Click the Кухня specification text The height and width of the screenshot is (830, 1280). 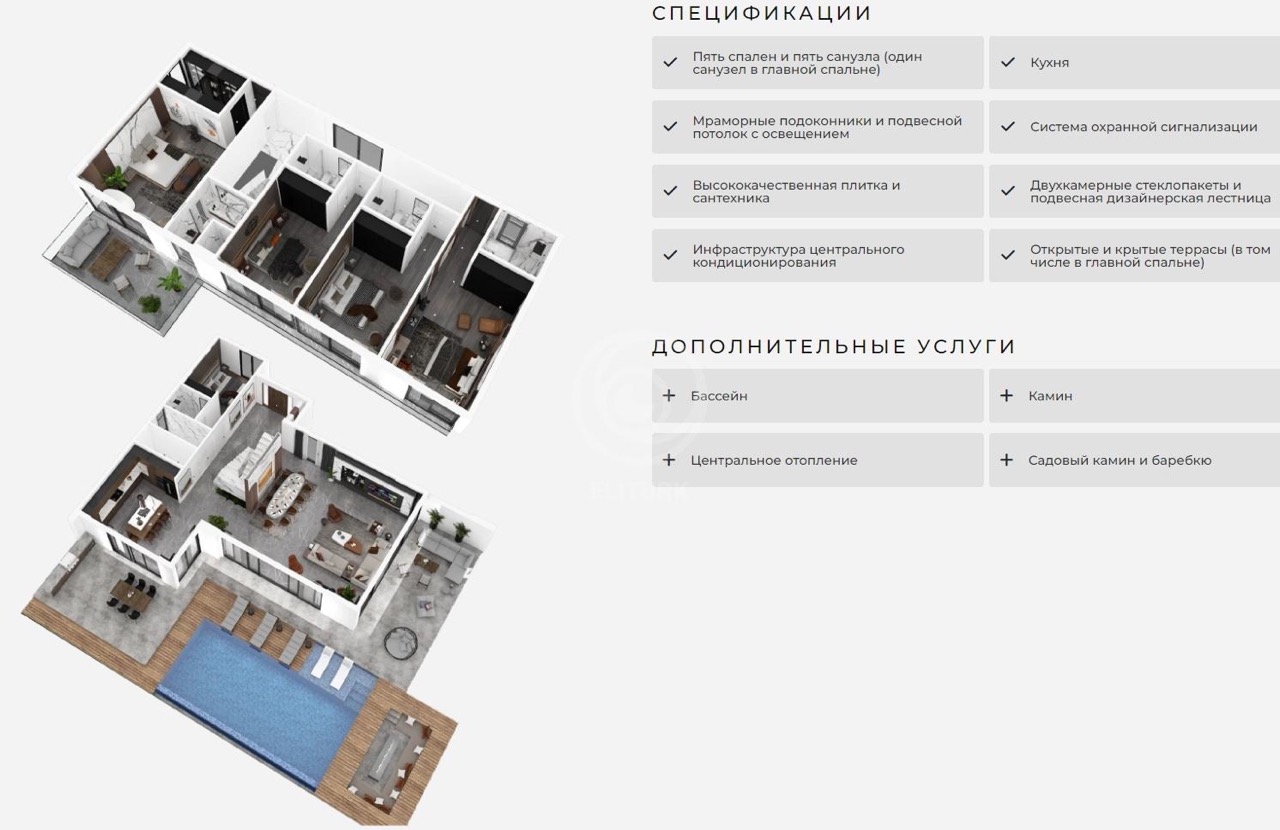click(1049, 62)
